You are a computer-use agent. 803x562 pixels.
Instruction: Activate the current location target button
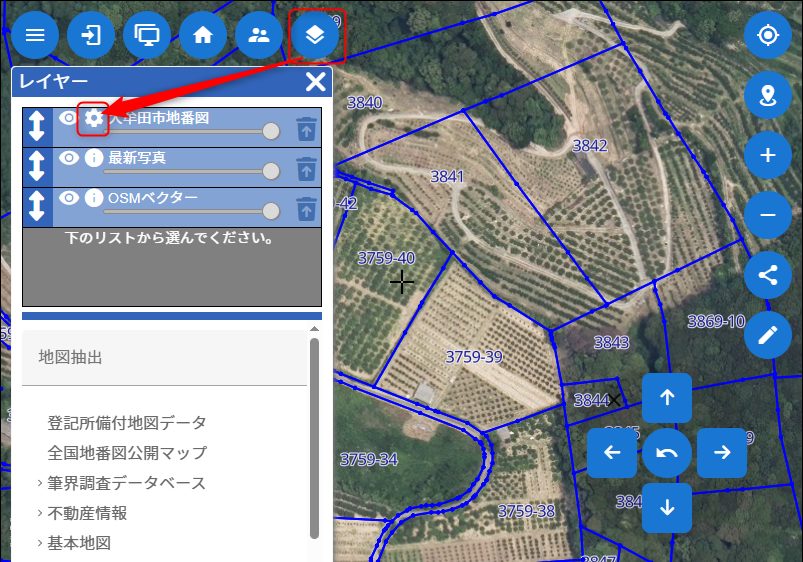pos(768,35)
